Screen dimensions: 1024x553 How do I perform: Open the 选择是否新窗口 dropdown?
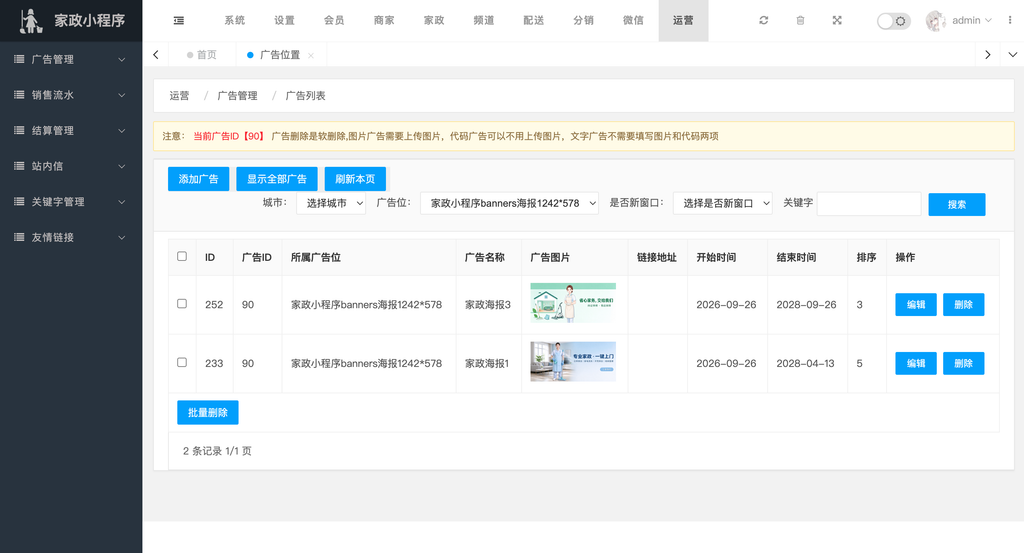pos(723,203)
